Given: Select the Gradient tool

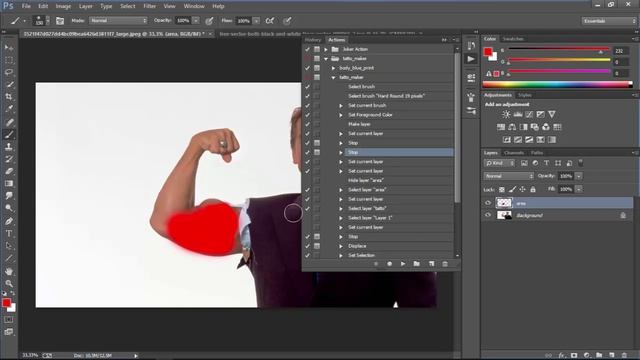Looking at the screenshot, I should point(9,183).
